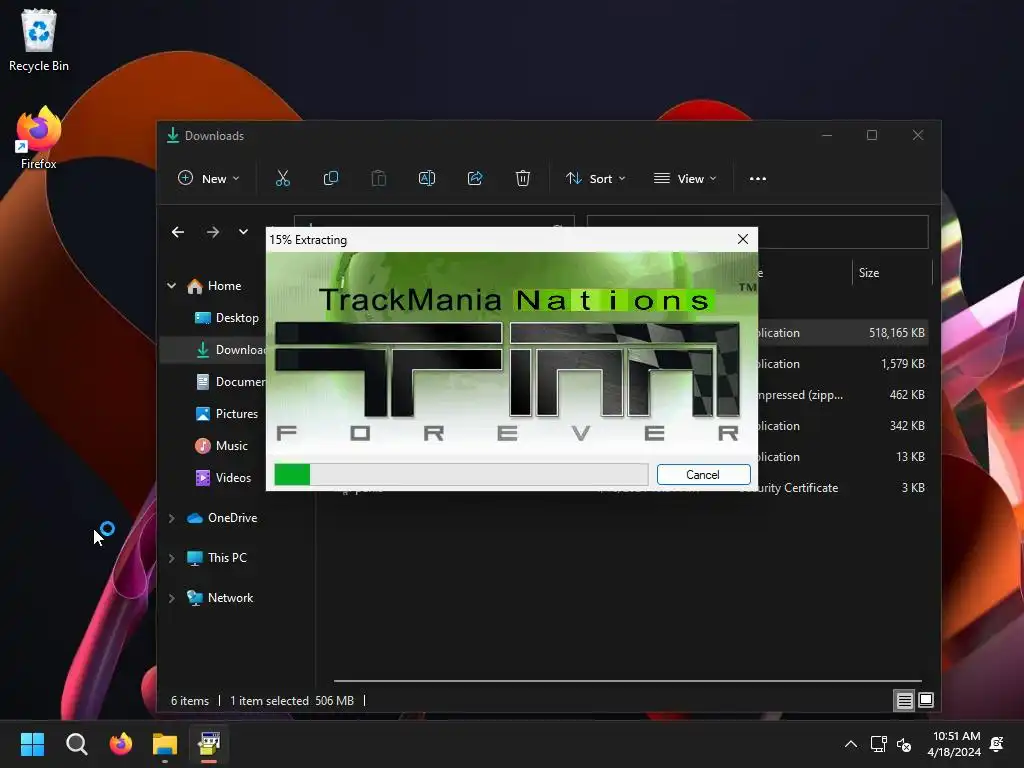Viewport: 1024px width, 768px height.
Task: Click the Cut scissors icon in toolbar
Action: (x=283, y=178)
